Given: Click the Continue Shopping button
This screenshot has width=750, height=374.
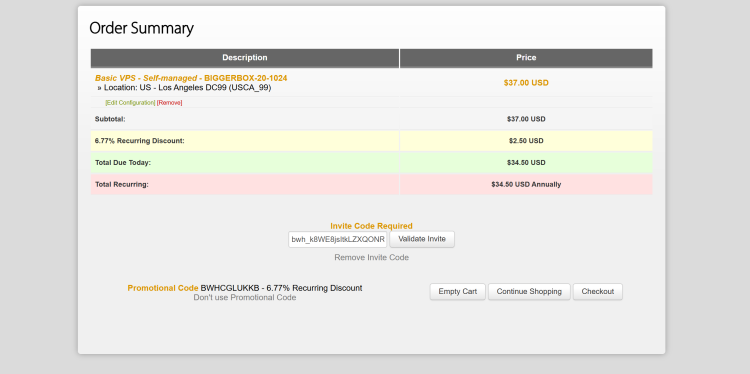Looking at the screenshot, I should (529, 292).
